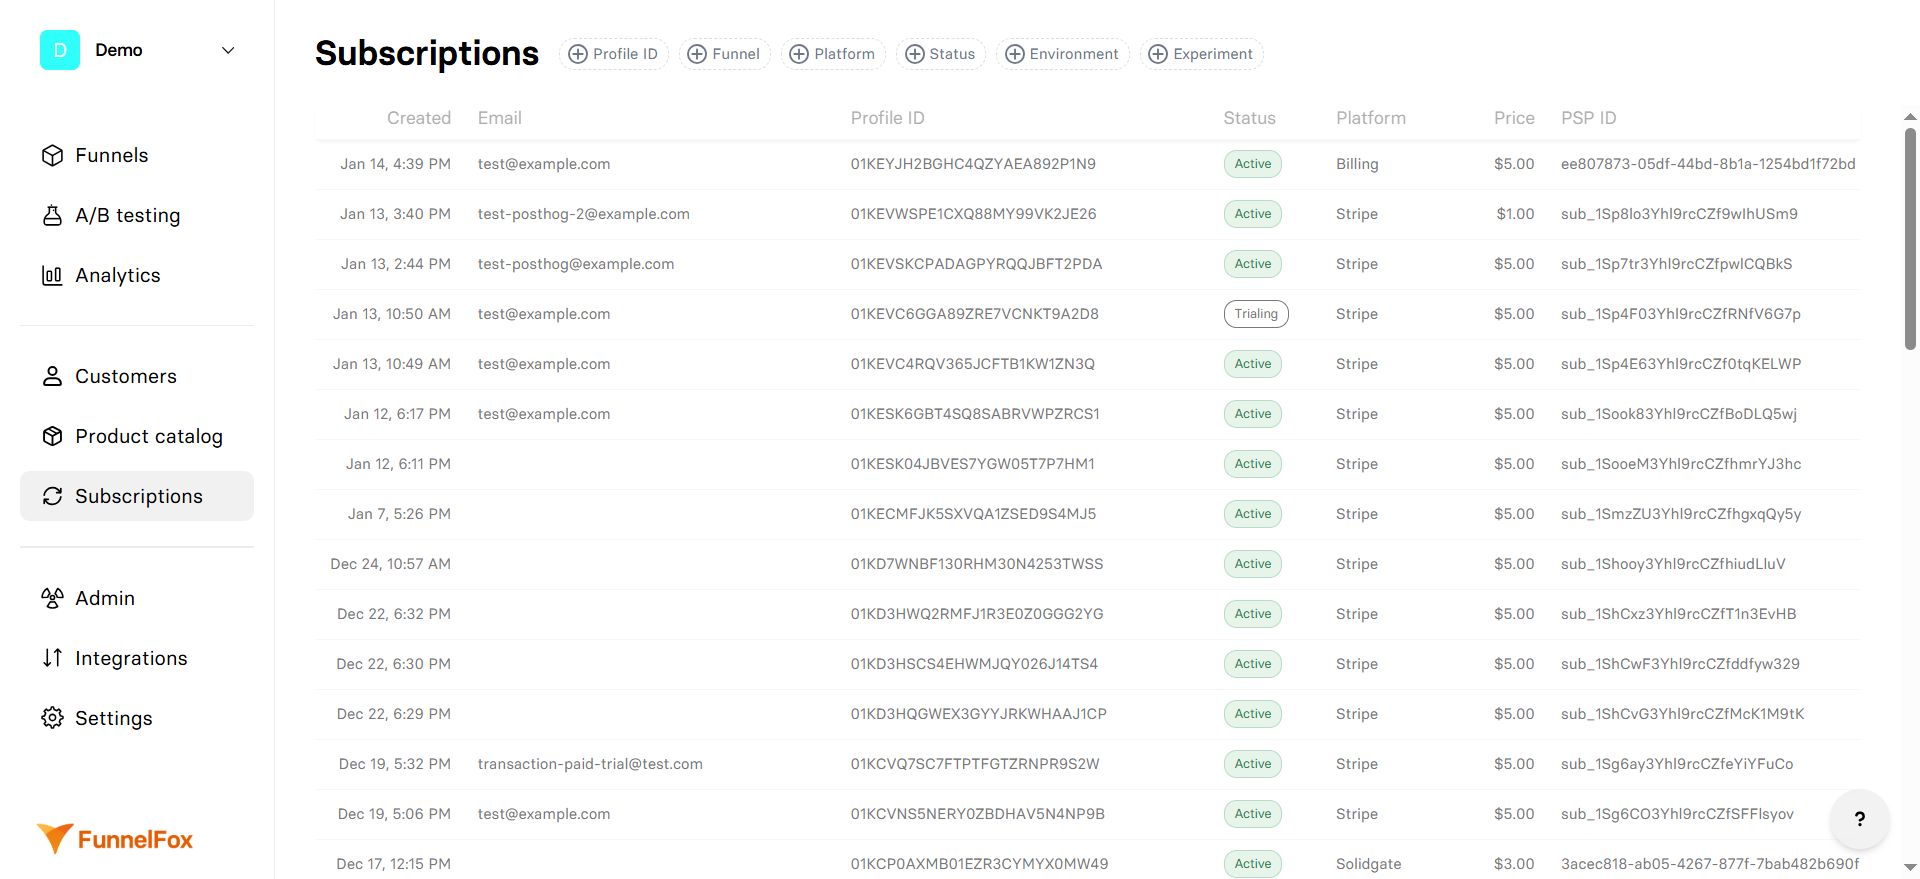Click the Solidgate platform cell
The image size is (1920, 879).
pyautogui.click(x=1368, y=864)
